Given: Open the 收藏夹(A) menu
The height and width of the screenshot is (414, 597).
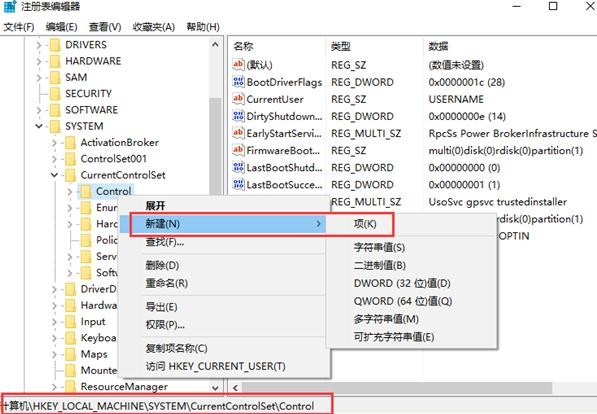Looking at the screenshot, I should click(x=153, y=27).
